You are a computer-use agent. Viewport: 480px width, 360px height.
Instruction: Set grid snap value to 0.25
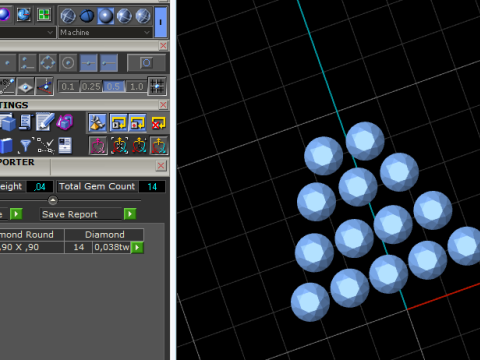[91, 87]
